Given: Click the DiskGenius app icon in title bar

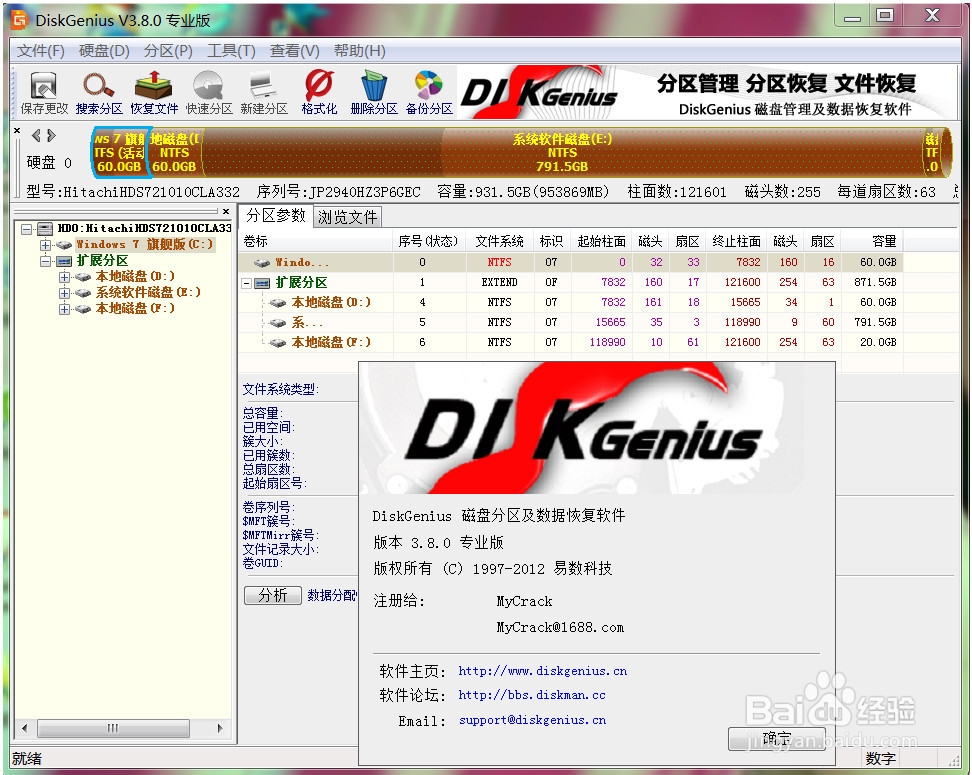Looking at the screenshot, I should tap(20, 20).
